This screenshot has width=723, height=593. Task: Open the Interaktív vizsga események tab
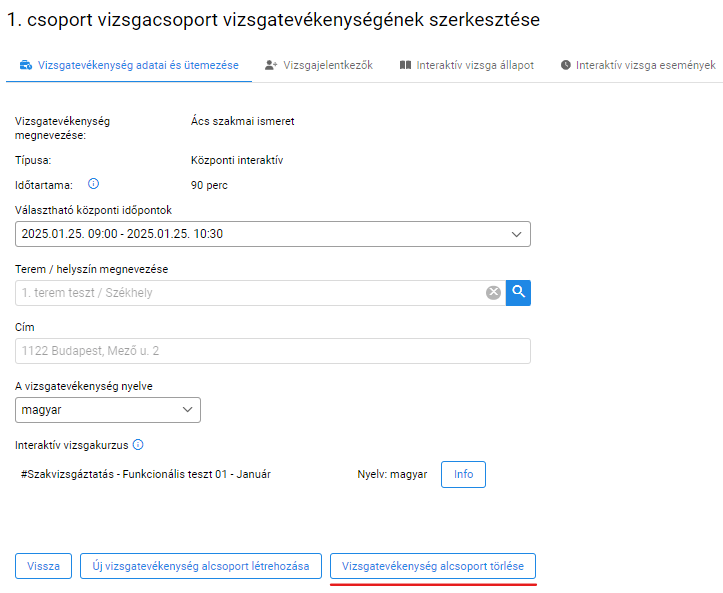coord(639,65)
